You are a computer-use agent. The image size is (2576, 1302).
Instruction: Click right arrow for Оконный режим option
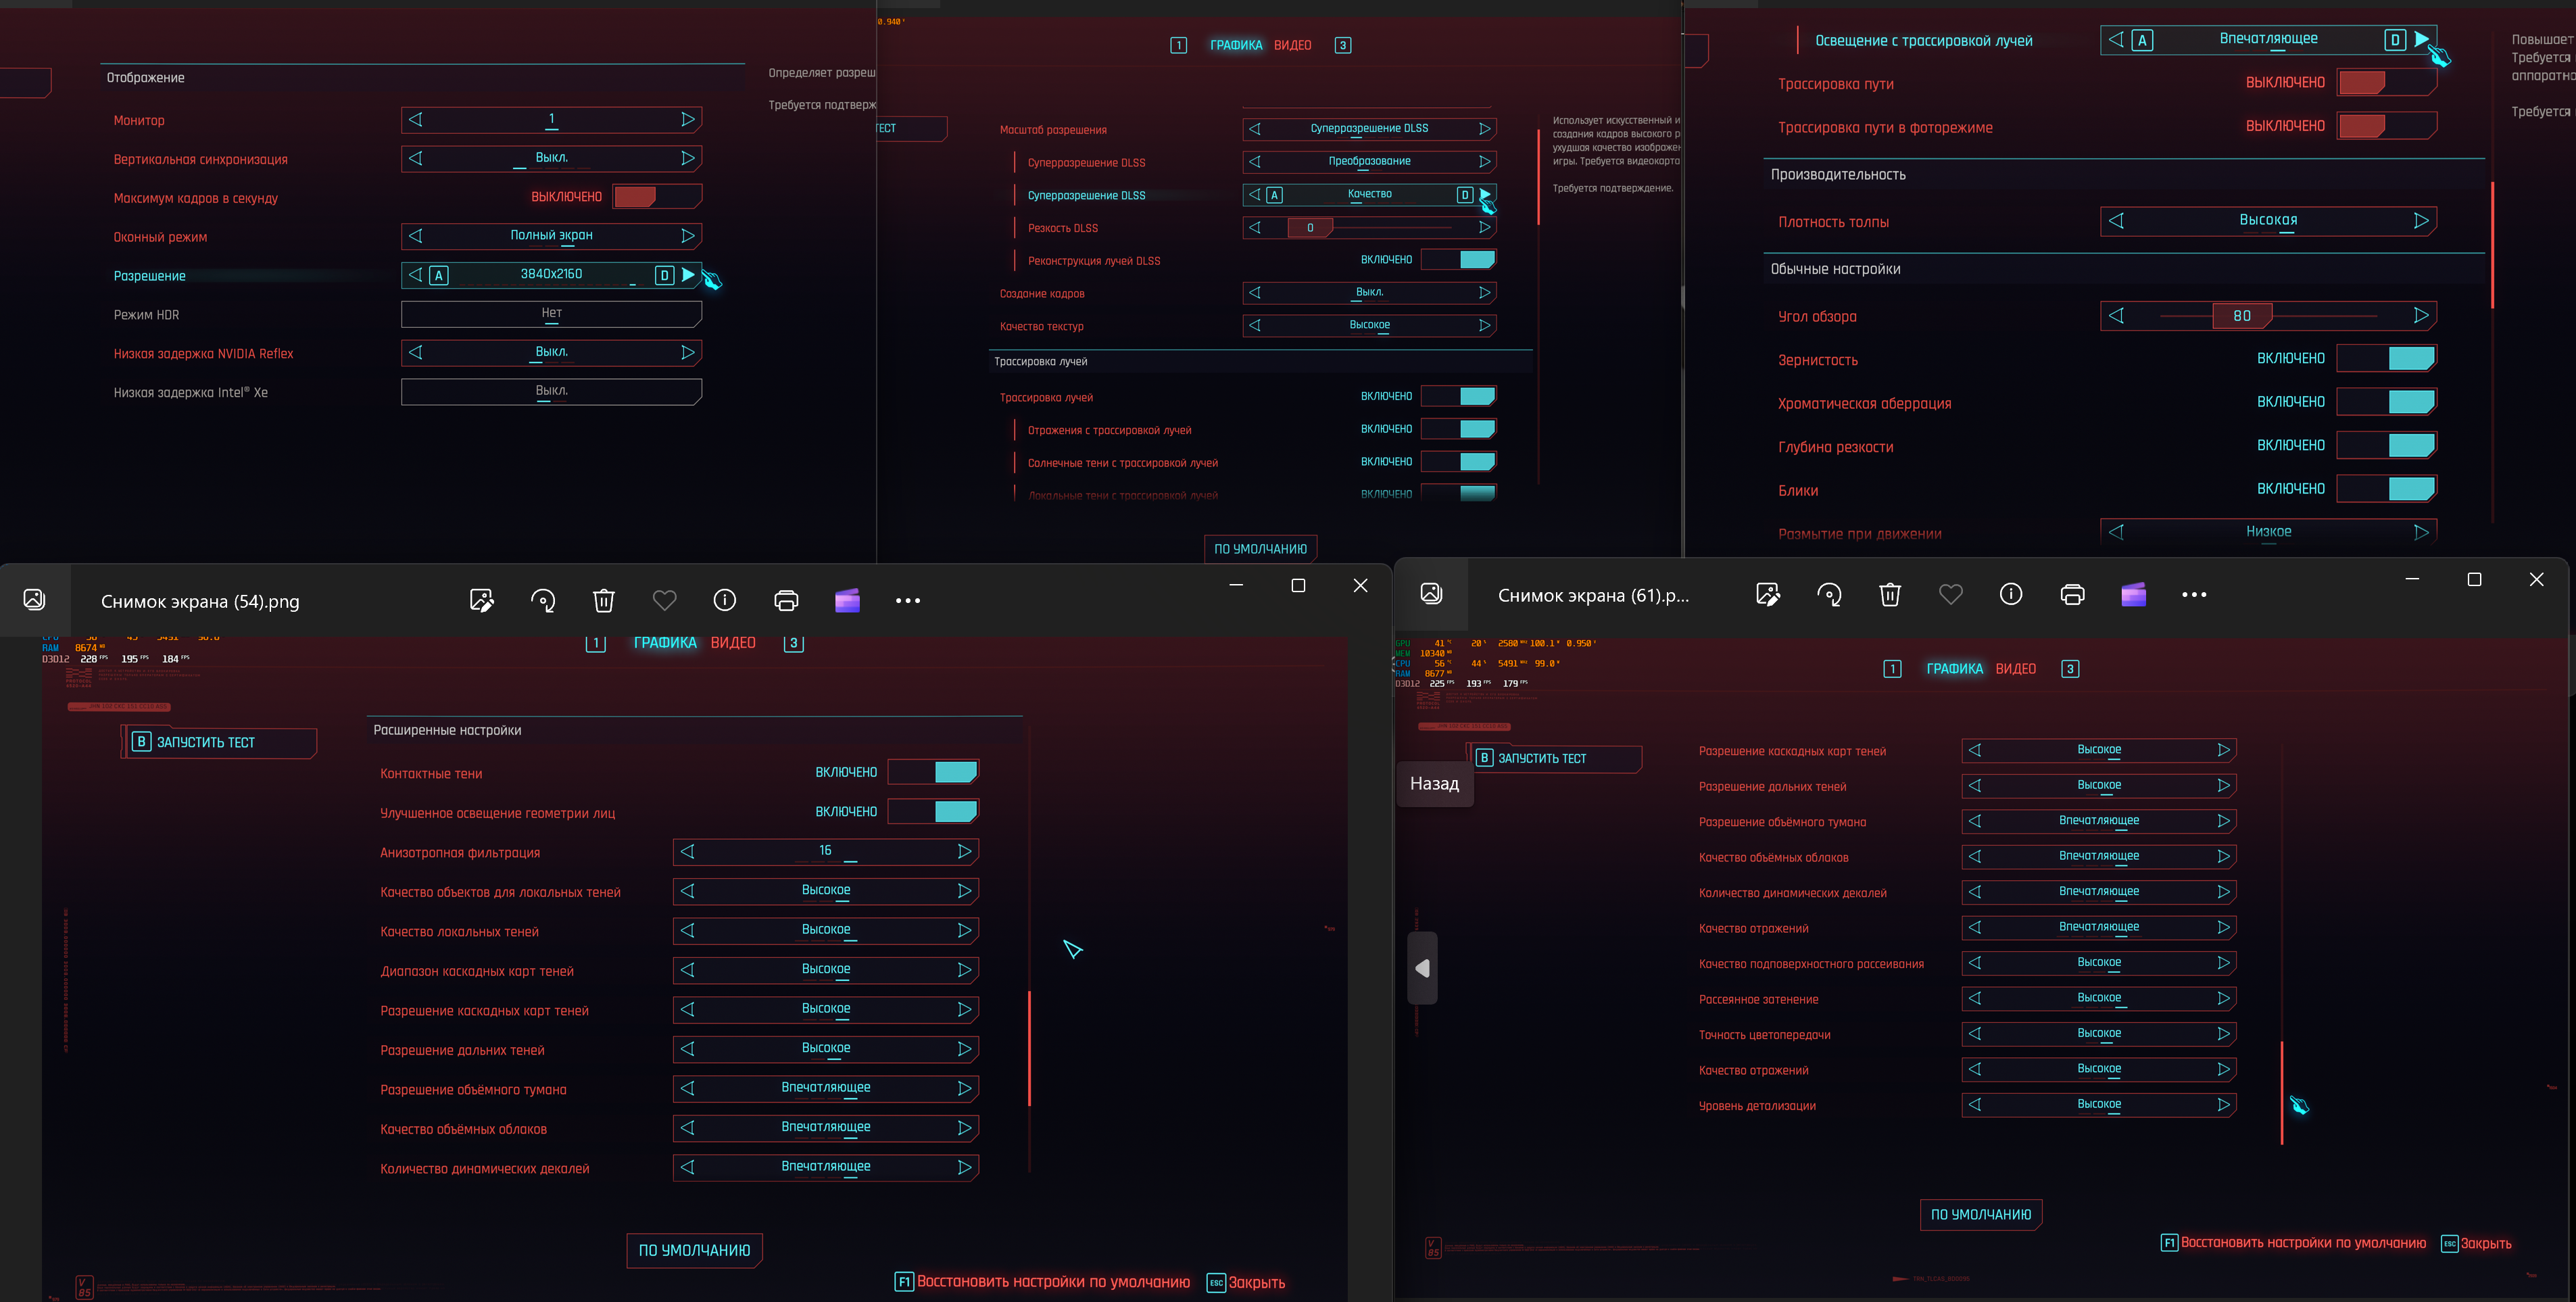click(687, 236)
